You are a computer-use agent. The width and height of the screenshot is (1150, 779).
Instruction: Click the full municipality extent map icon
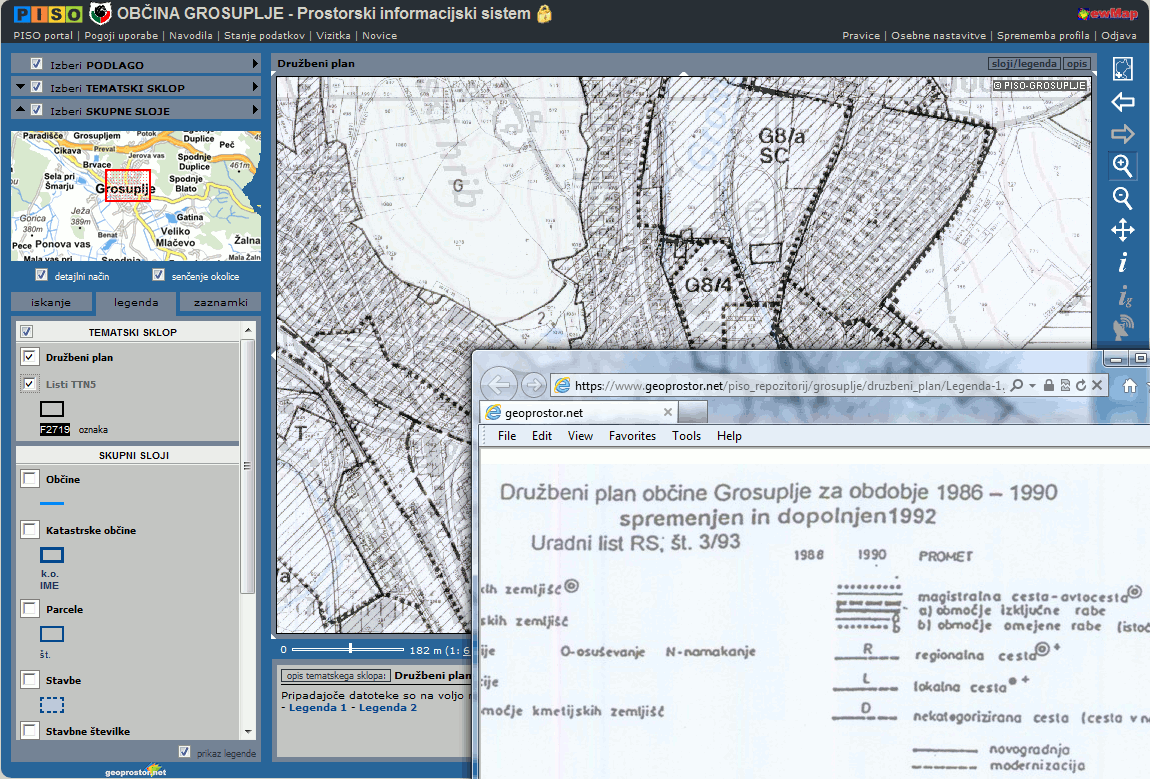click(1122, 69)
